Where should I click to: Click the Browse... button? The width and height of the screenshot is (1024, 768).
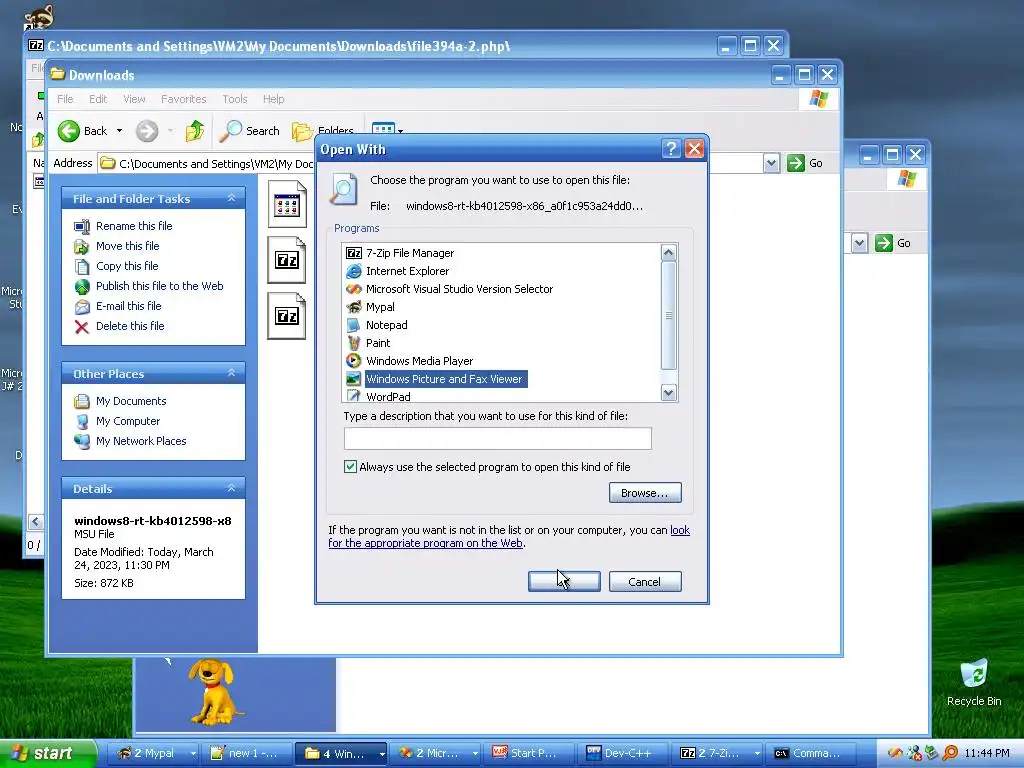coord(645,492)
